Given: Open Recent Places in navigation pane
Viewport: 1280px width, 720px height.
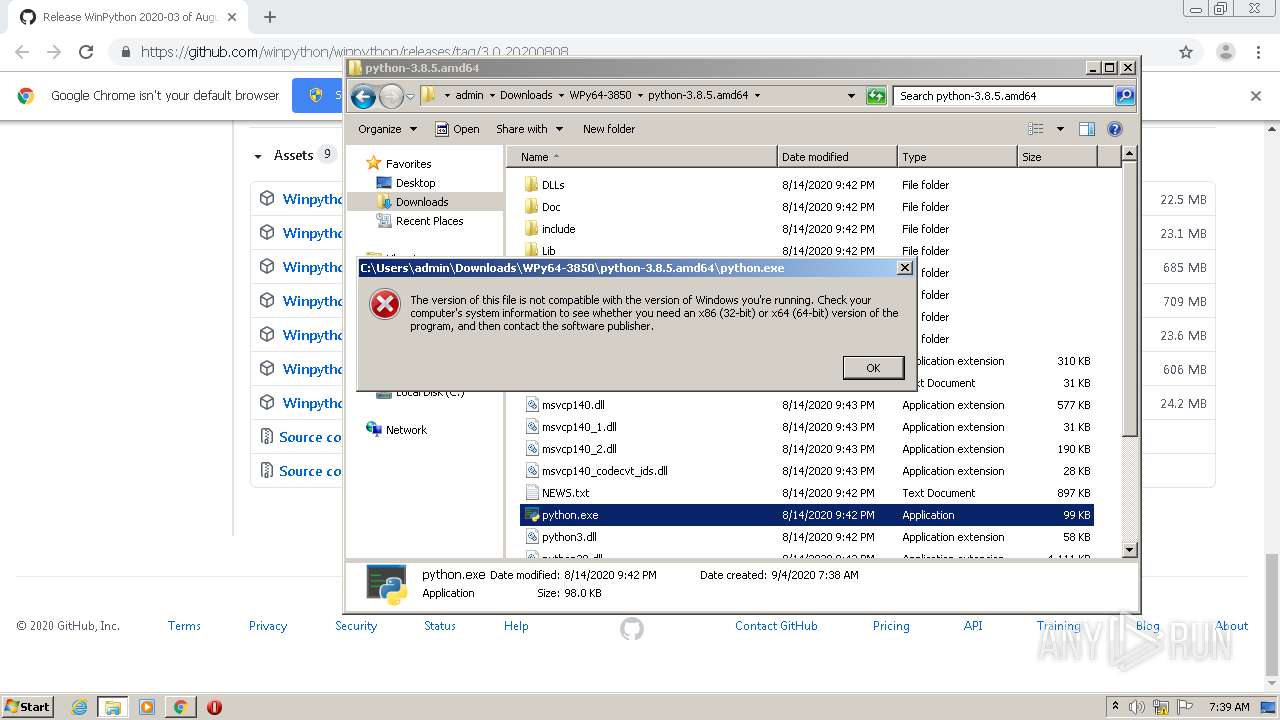Looking at the screenshot, I should pos(420,221).
